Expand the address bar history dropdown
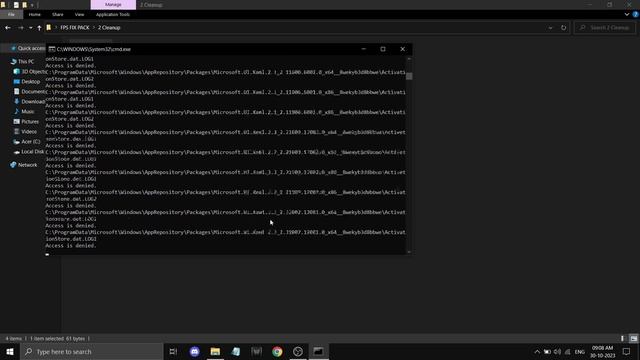The height and width of the screenshot is (360, 640). [x=550, y=28]
